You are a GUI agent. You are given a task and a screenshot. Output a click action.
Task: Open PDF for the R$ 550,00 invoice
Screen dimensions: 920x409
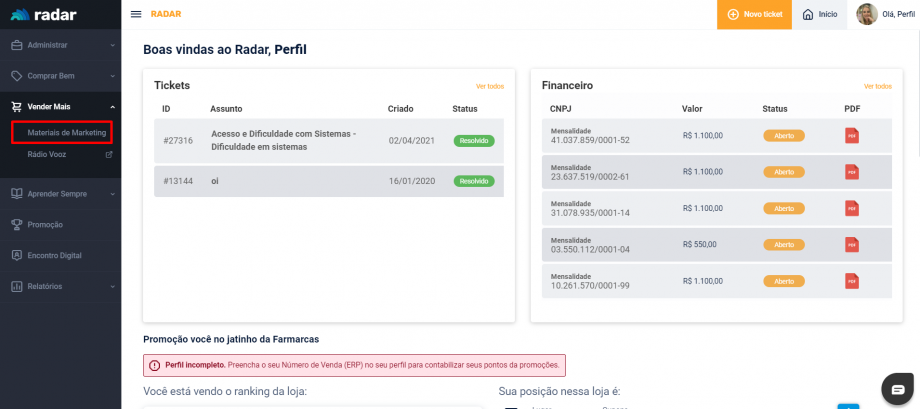coord(851,244)
